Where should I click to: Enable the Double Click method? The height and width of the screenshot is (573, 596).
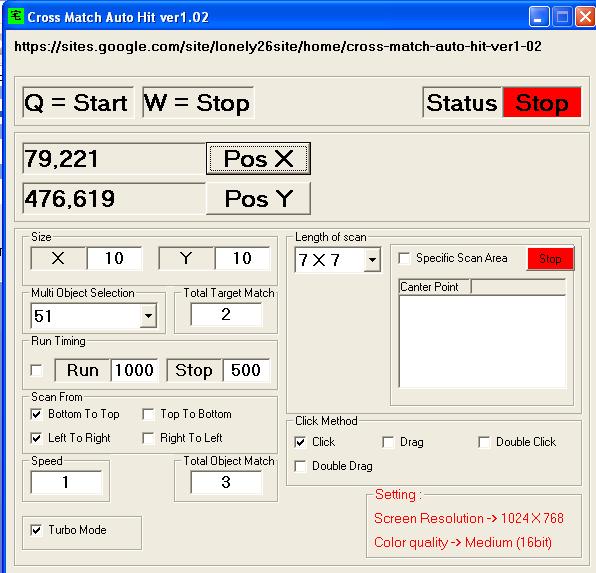click(x=484, y=442)
